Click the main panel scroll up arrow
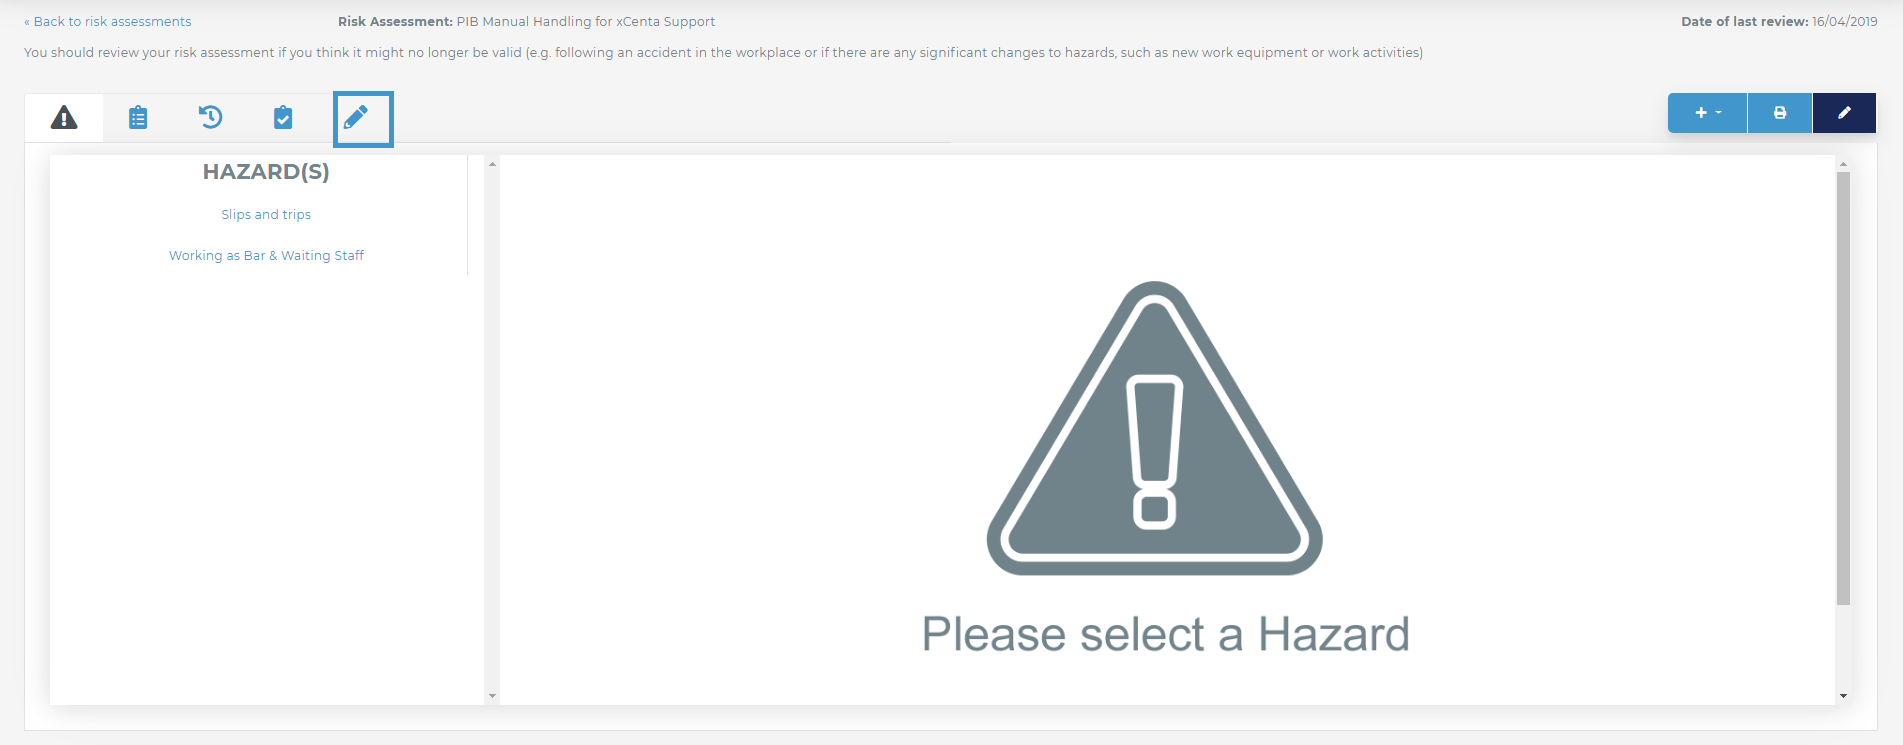The image size is (1903, 745). pos(1843,164)
